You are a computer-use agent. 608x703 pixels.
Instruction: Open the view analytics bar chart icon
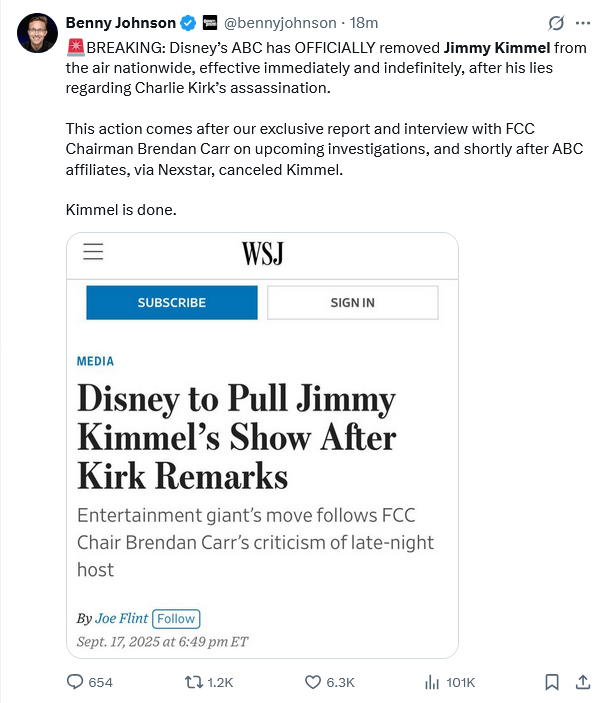433,682
